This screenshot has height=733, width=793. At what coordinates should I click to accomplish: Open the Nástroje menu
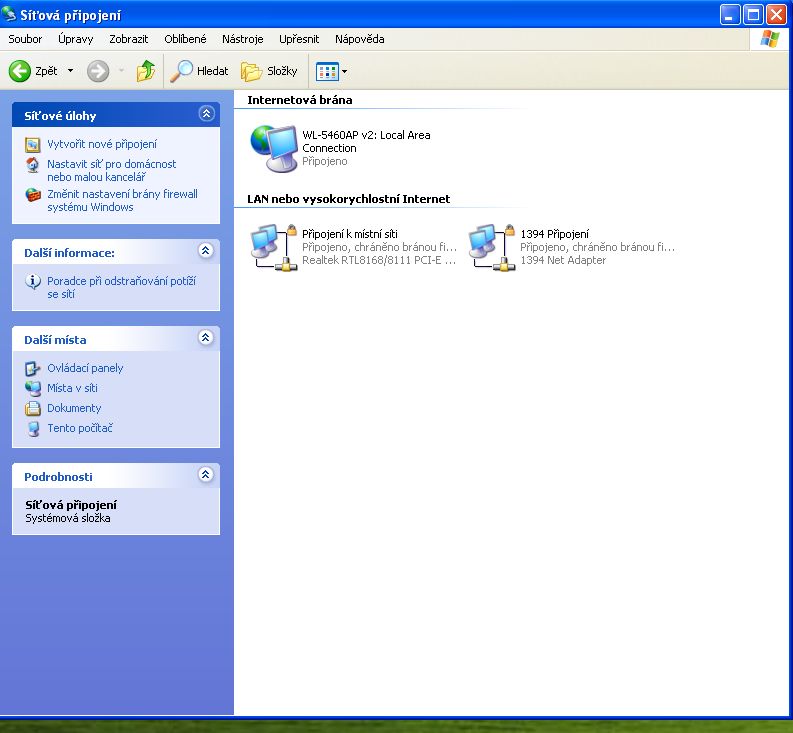point(242,39)
